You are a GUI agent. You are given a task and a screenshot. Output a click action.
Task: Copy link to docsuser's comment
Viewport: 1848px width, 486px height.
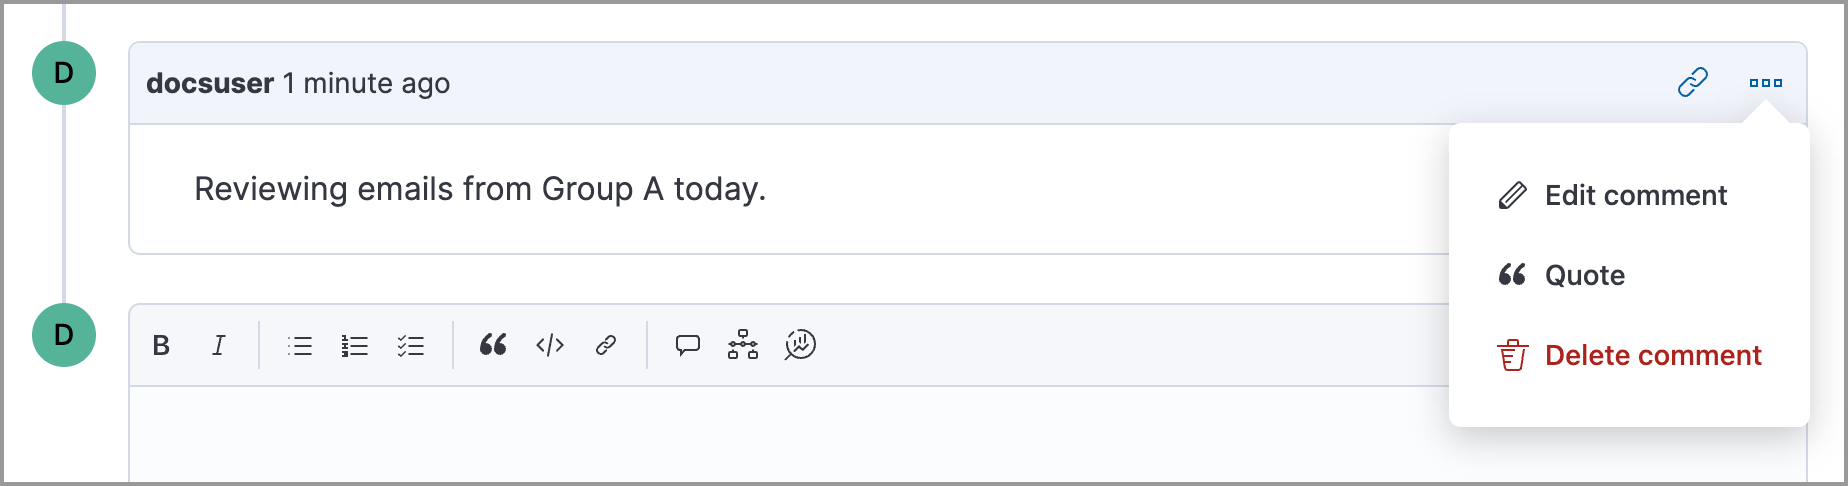[x=1693, y=82]
